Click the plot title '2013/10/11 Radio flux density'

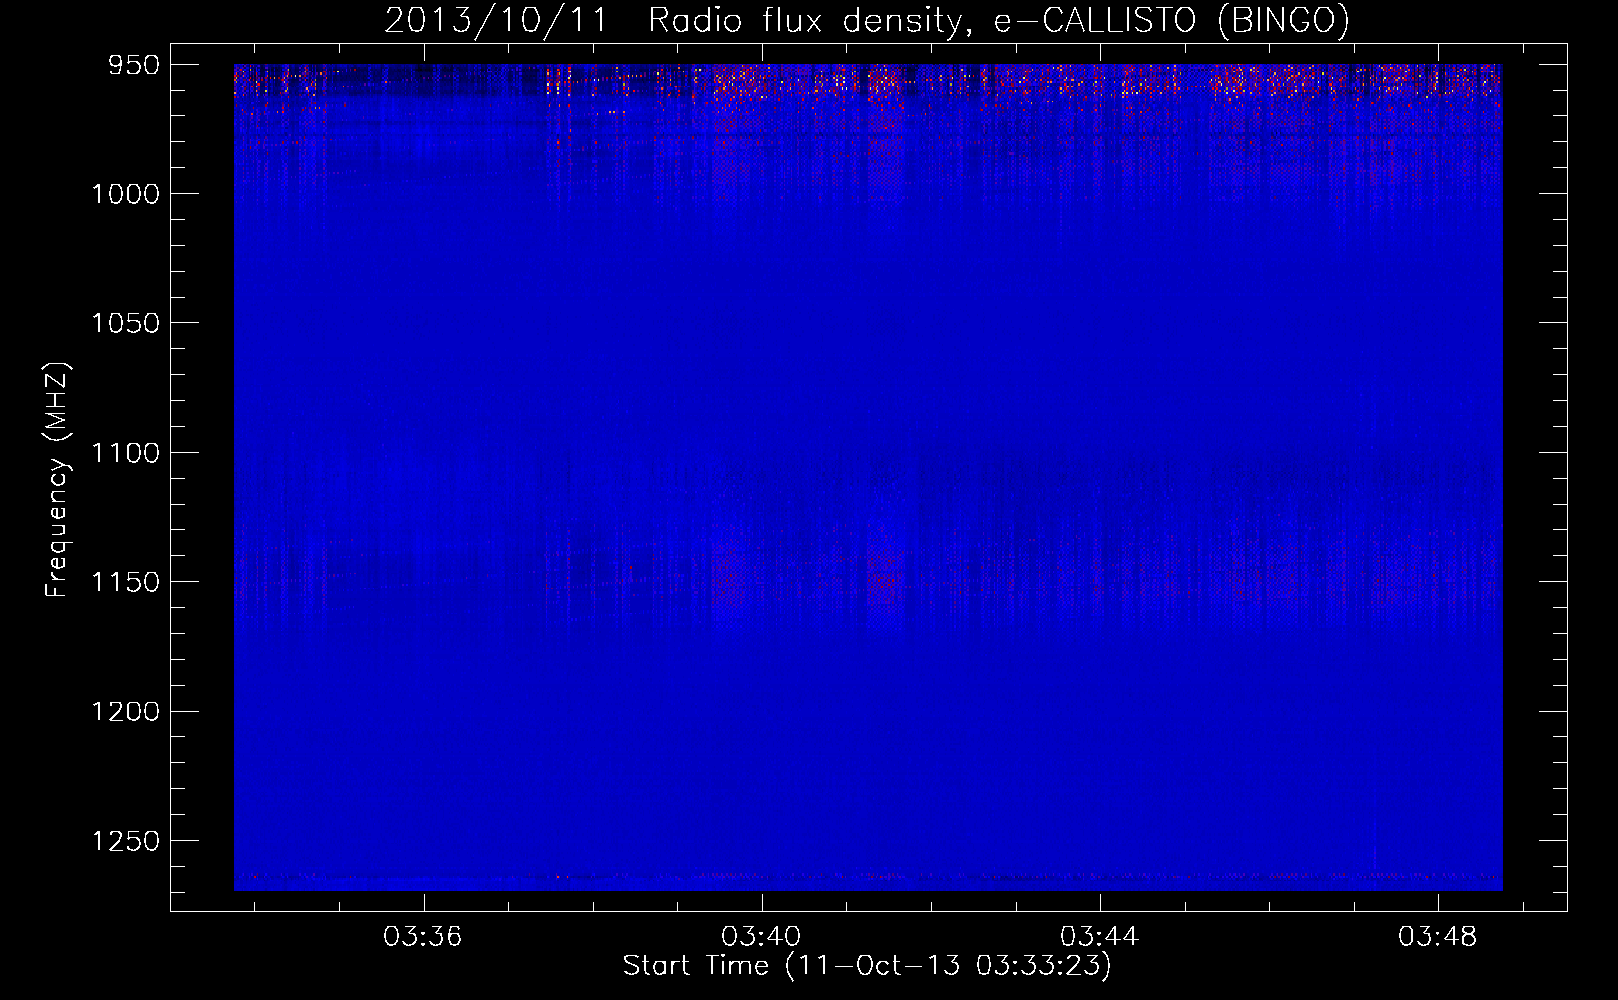(867, 20)
